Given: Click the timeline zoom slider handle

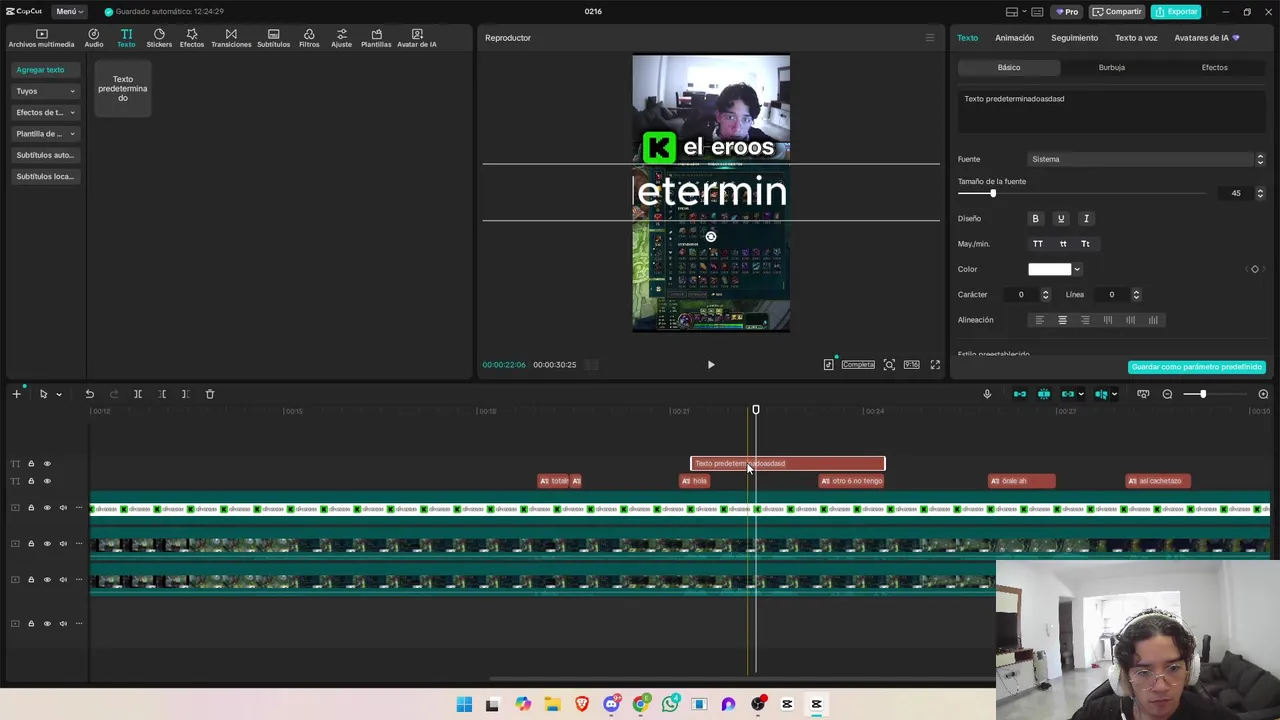Looking at the screenshot, I should (x=1203, y=394).
